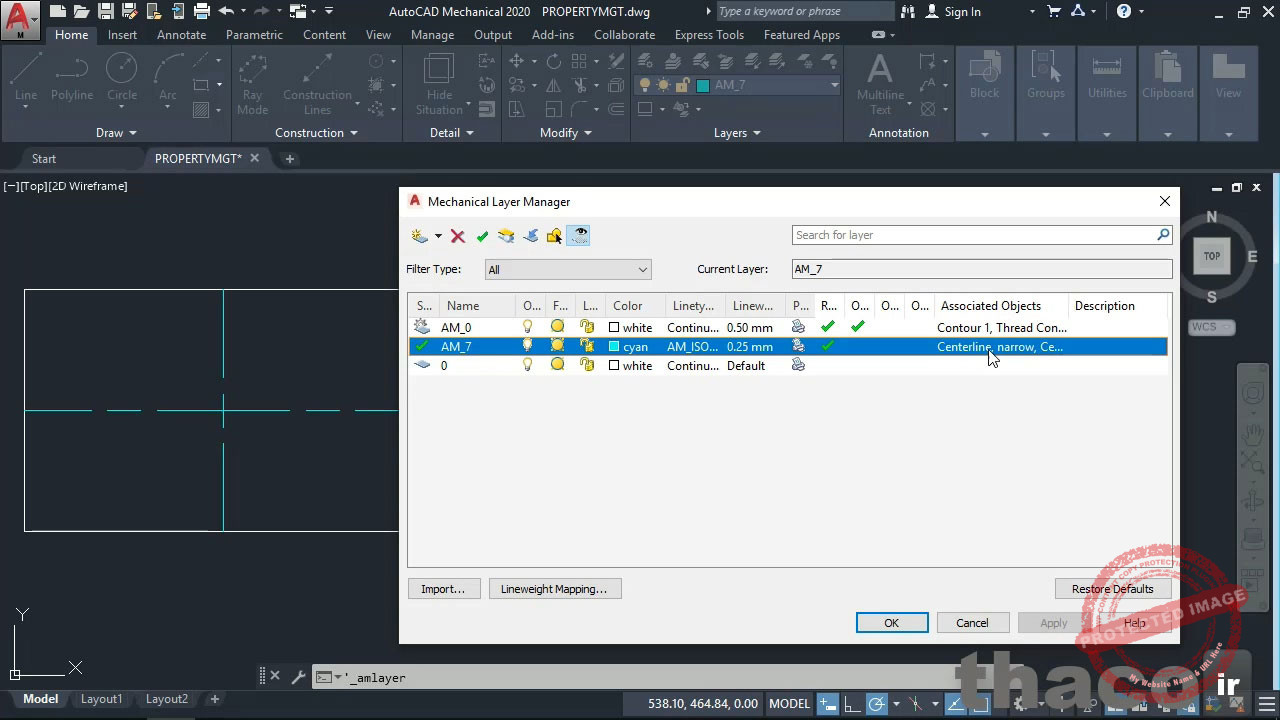The width and height of the screenshot is (1280, 720).
Task: Click the new layer icon in Layer Manager
Action: coord(420,236)
